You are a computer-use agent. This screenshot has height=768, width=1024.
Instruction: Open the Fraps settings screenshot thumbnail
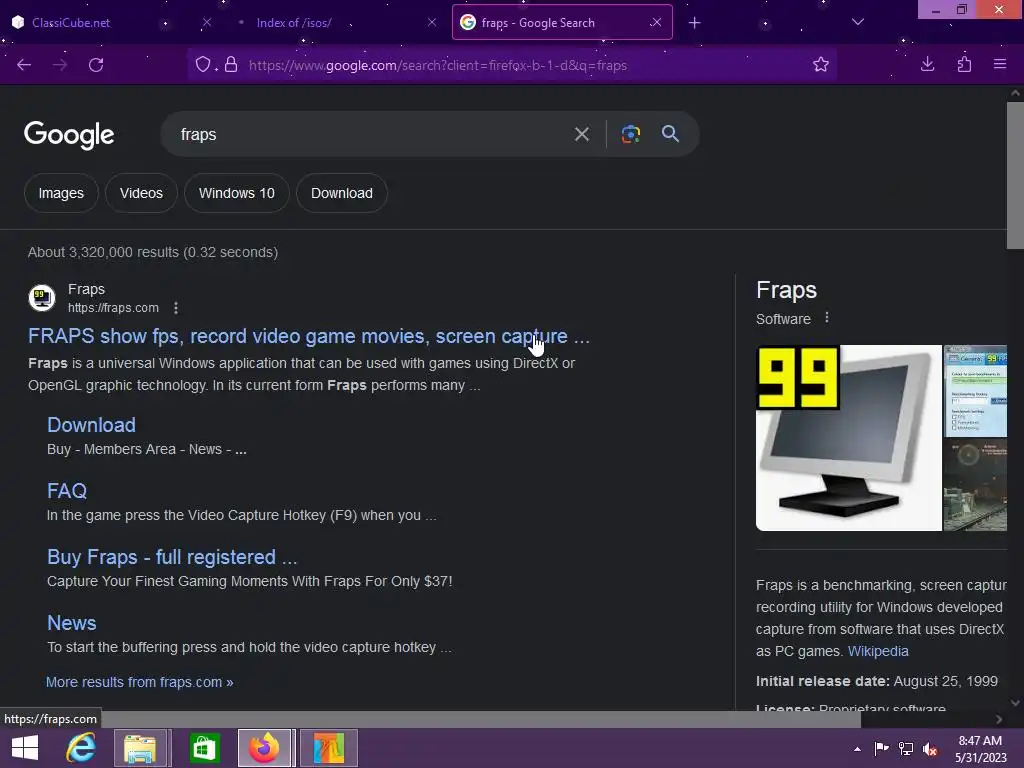click(x=975, y=391)
